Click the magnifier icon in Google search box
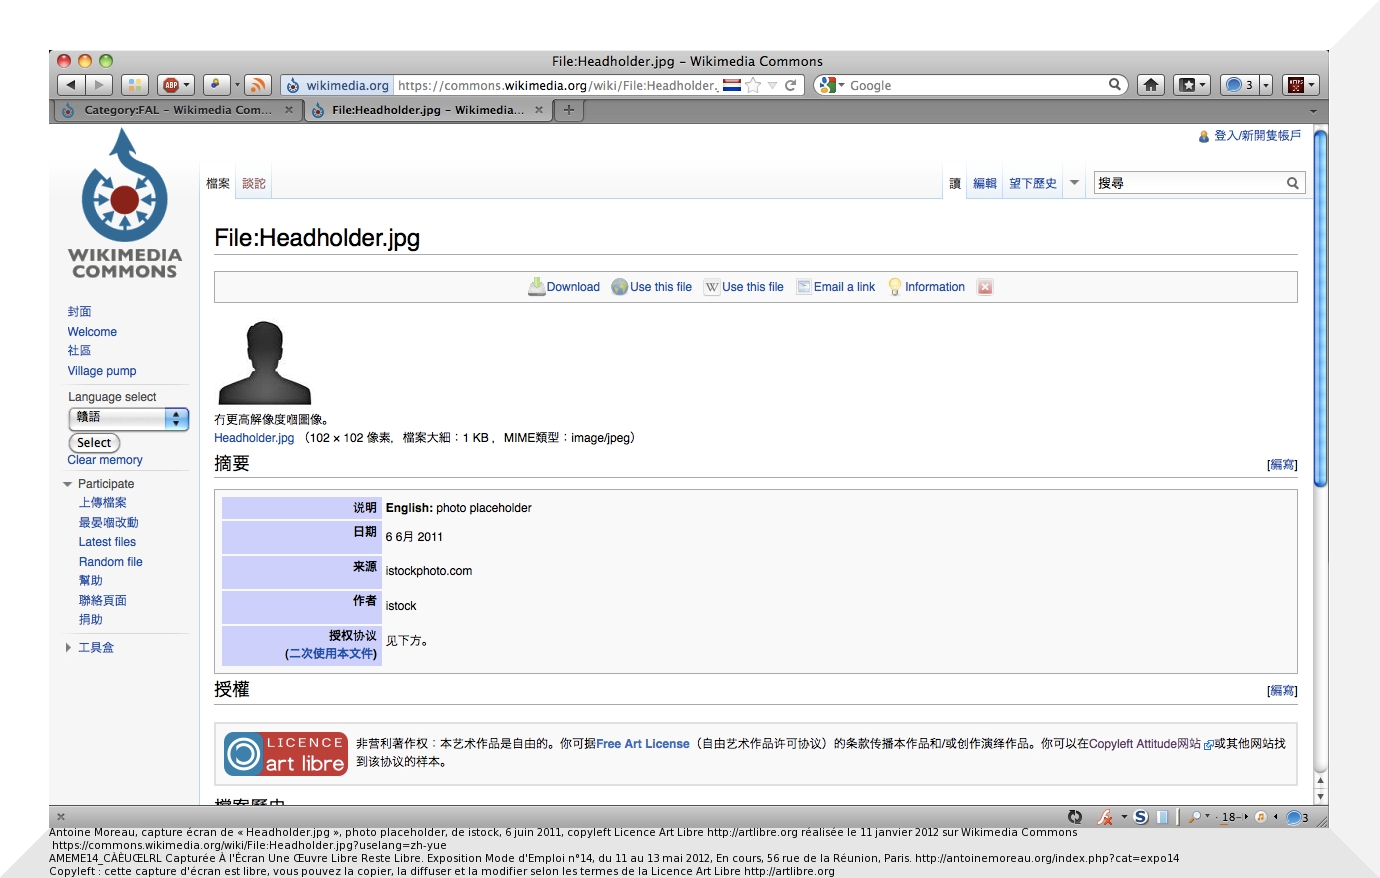This screenshot has height=878, width=1380. (x=1114, y=85)
